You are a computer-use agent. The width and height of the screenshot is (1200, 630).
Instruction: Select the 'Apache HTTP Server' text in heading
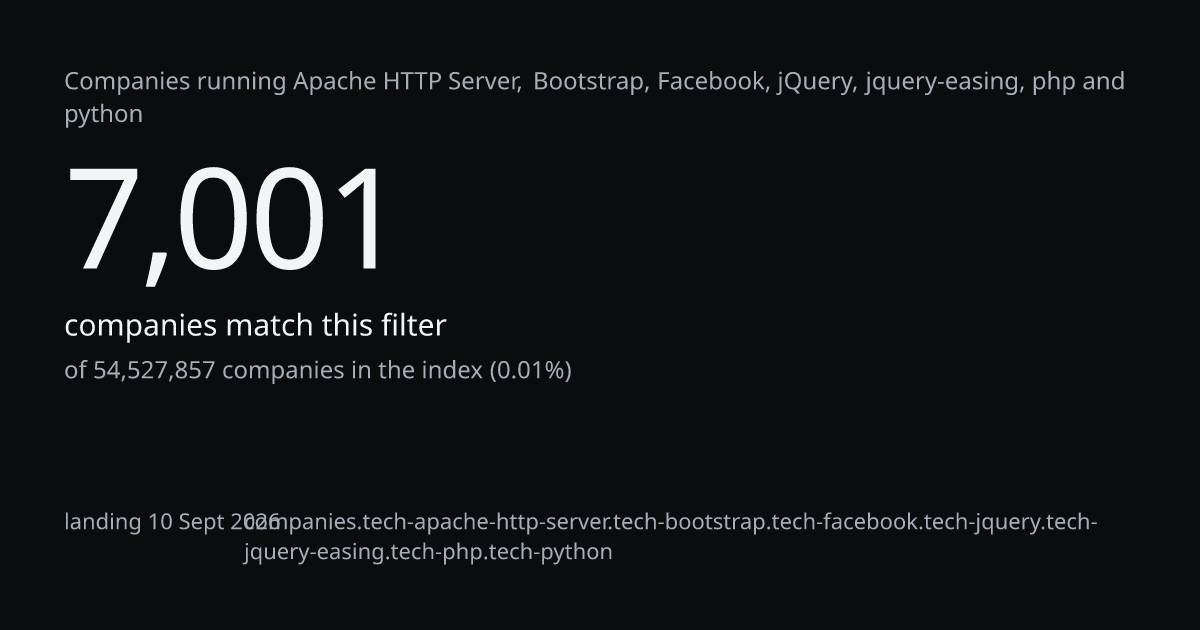point(407,82)
